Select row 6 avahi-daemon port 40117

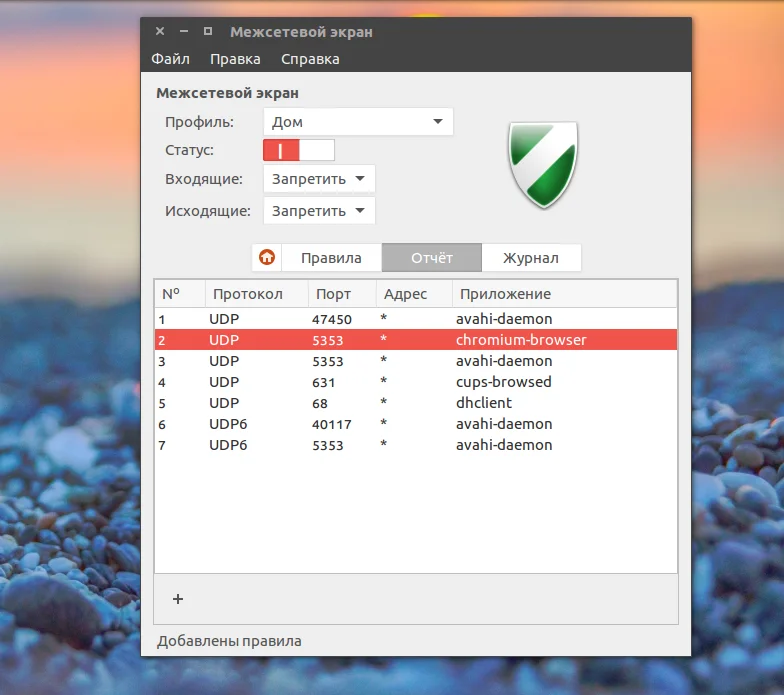click(x=416, y=424)
